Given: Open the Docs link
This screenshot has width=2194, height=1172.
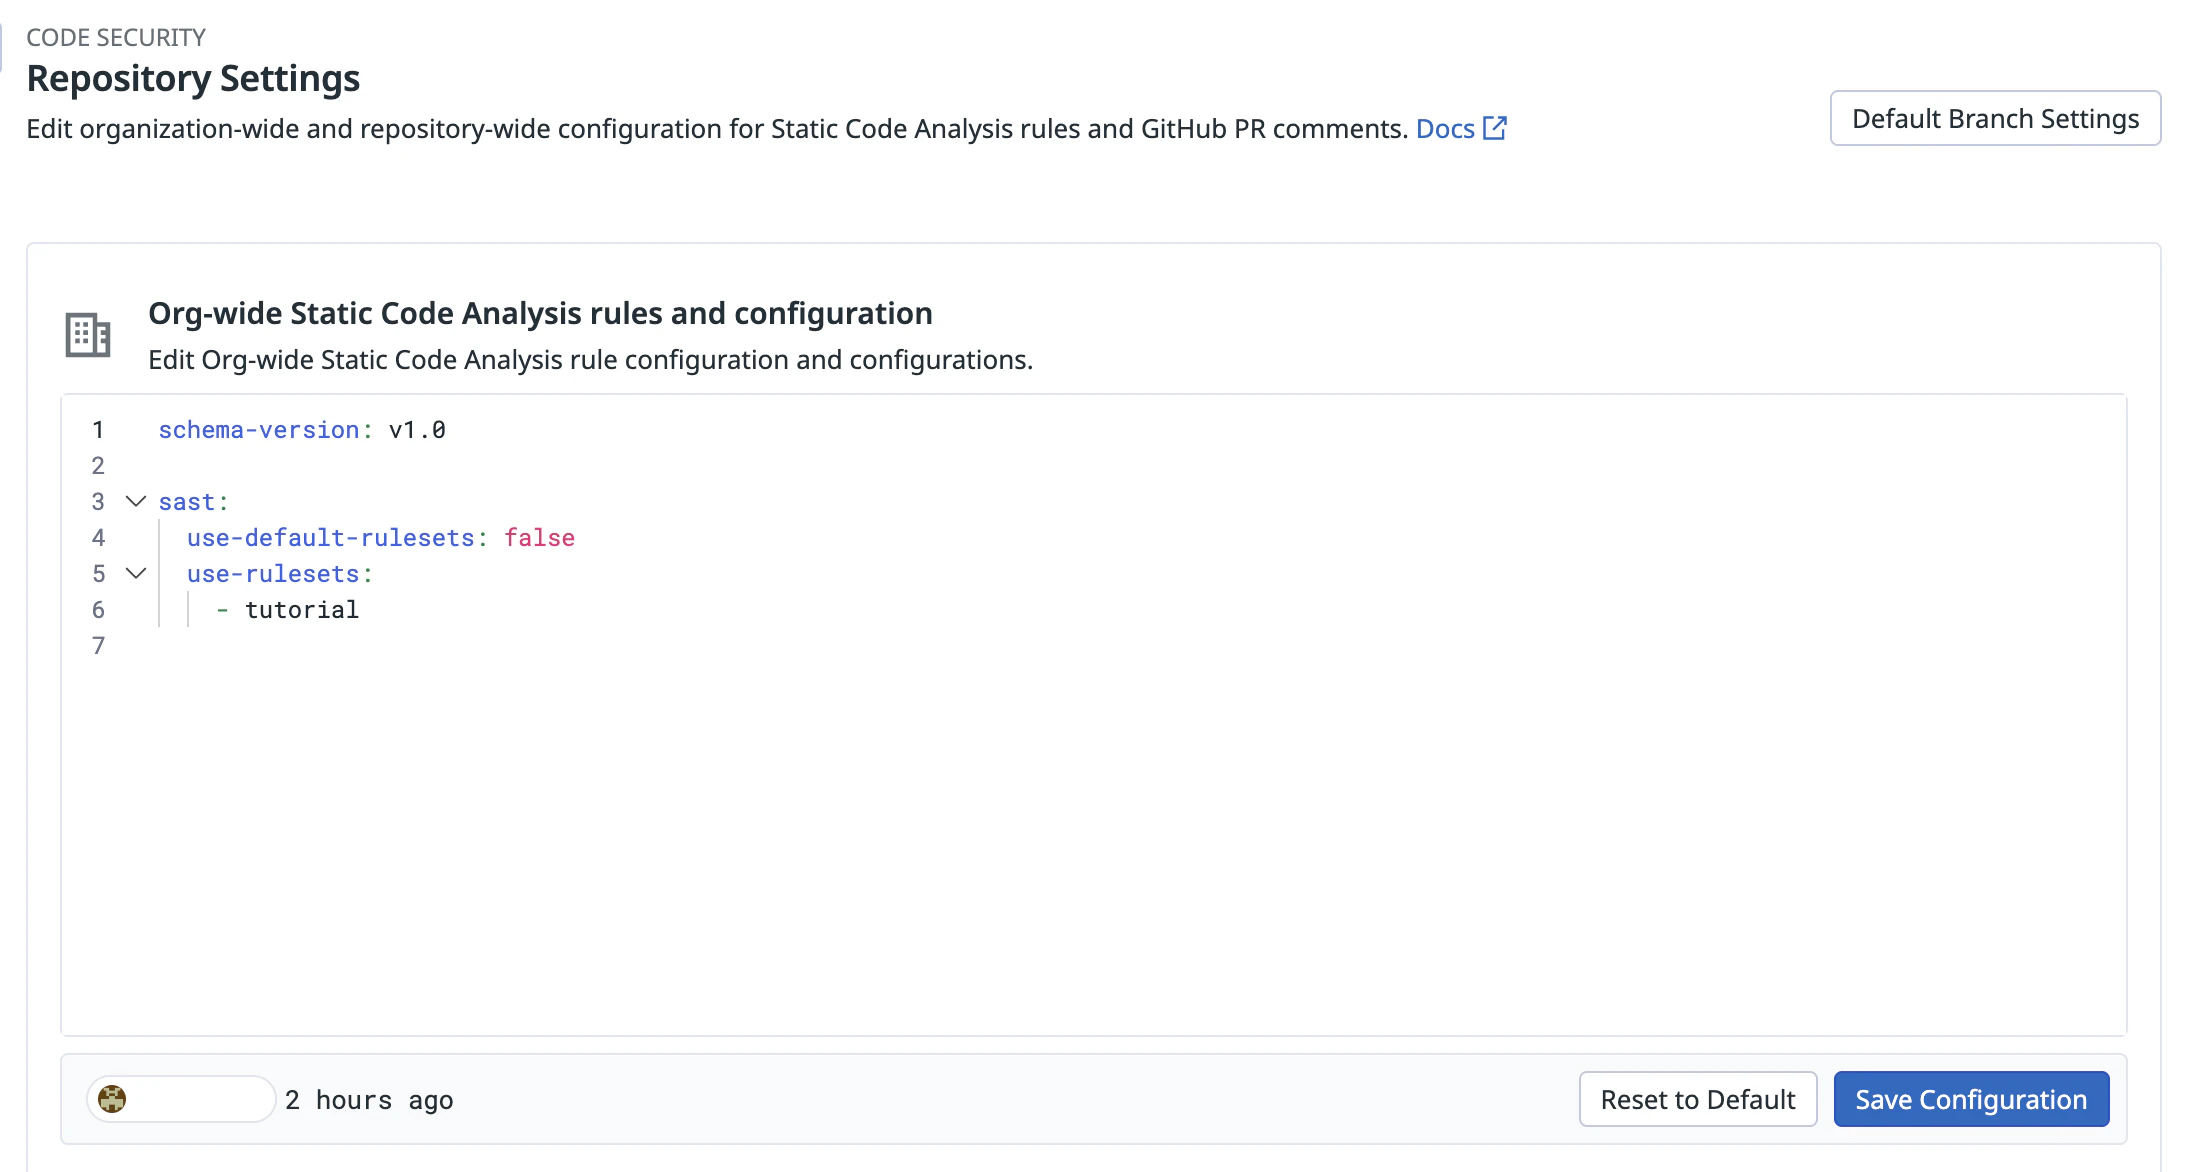Looking at the screenshot, I should 1444,128.
